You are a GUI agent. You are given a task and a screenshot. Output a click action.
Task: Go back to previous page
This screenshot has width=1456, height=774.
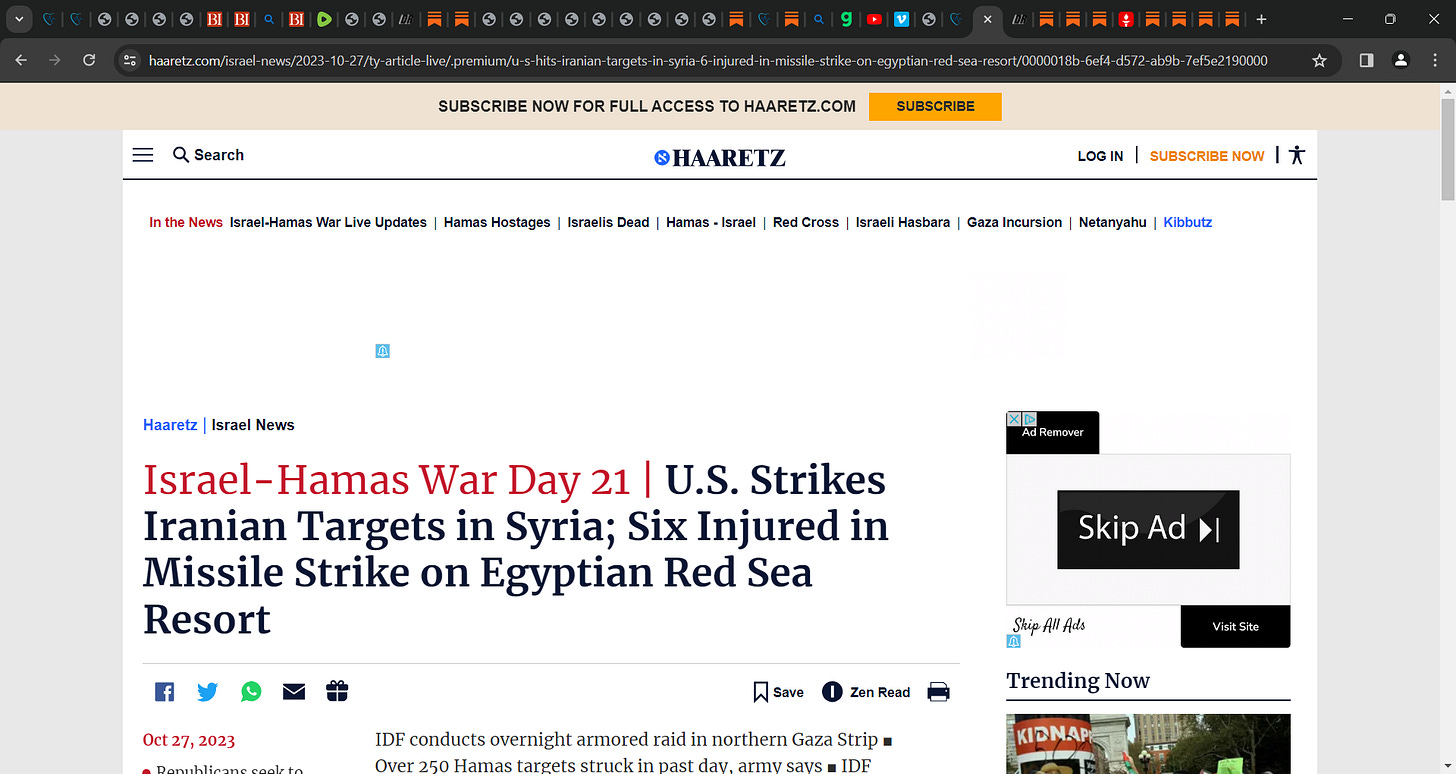[x=21, y=60]
